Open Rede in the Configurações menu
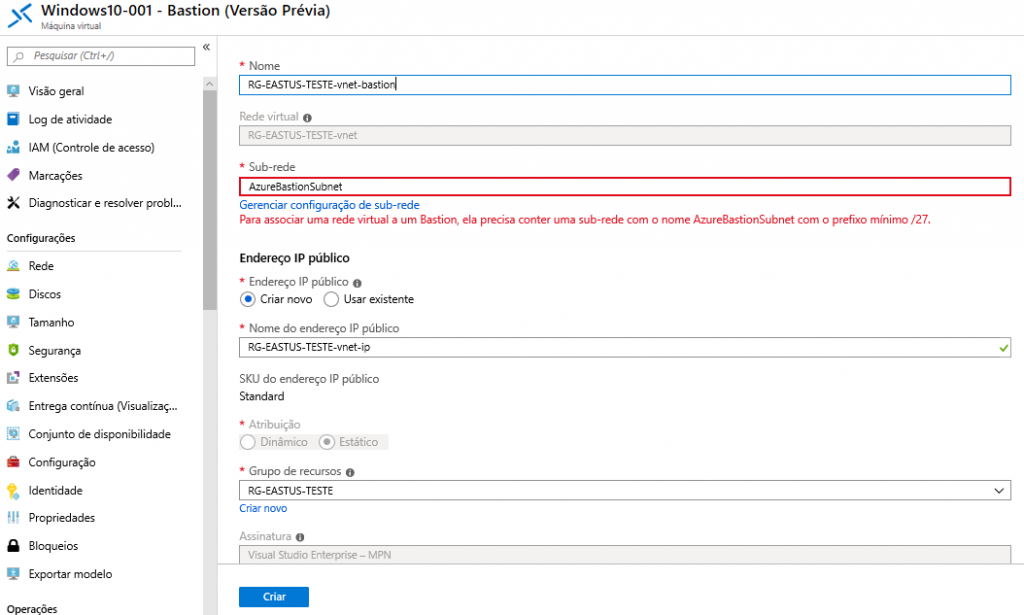The height and width of the screenshot is (615, 1024). (x=41, y=266)
